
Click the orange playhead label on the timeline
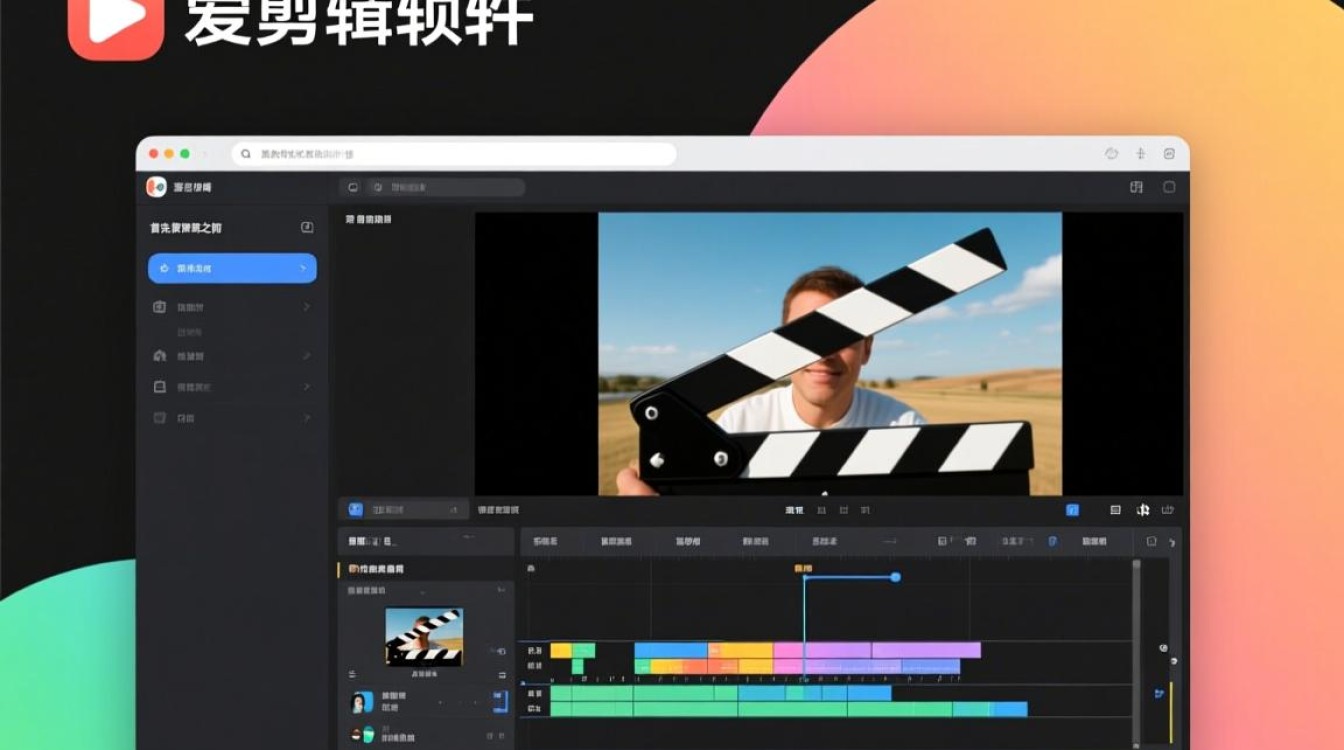[x=803, y=568]
